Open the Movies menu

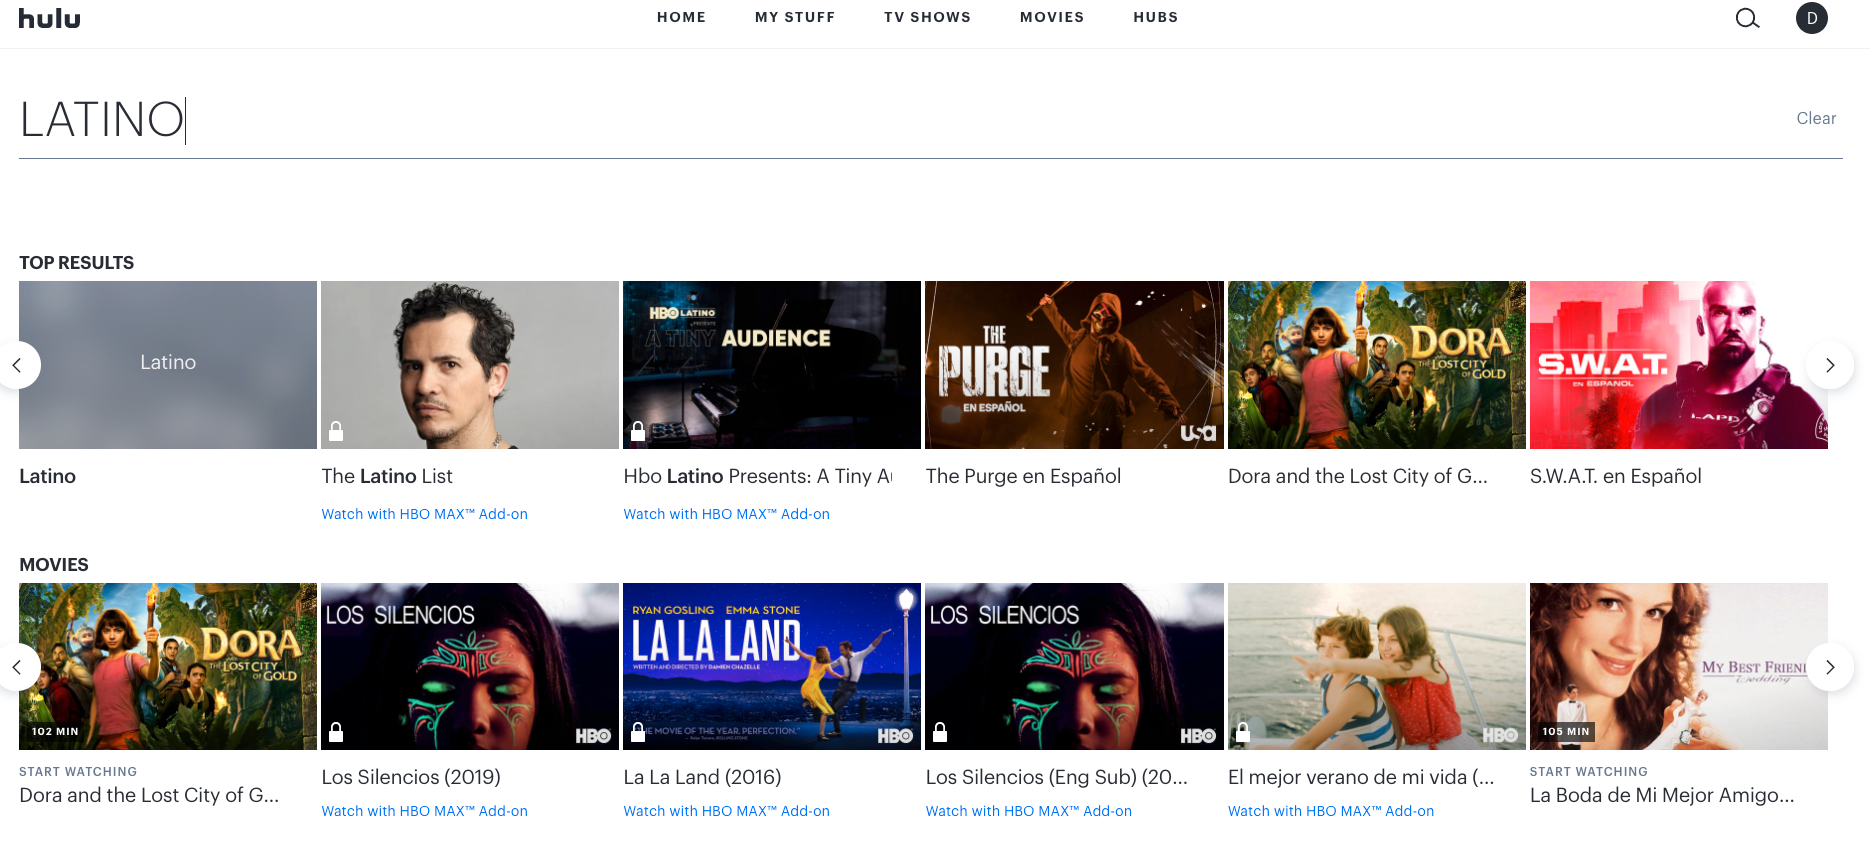[x=1051, y=17]
